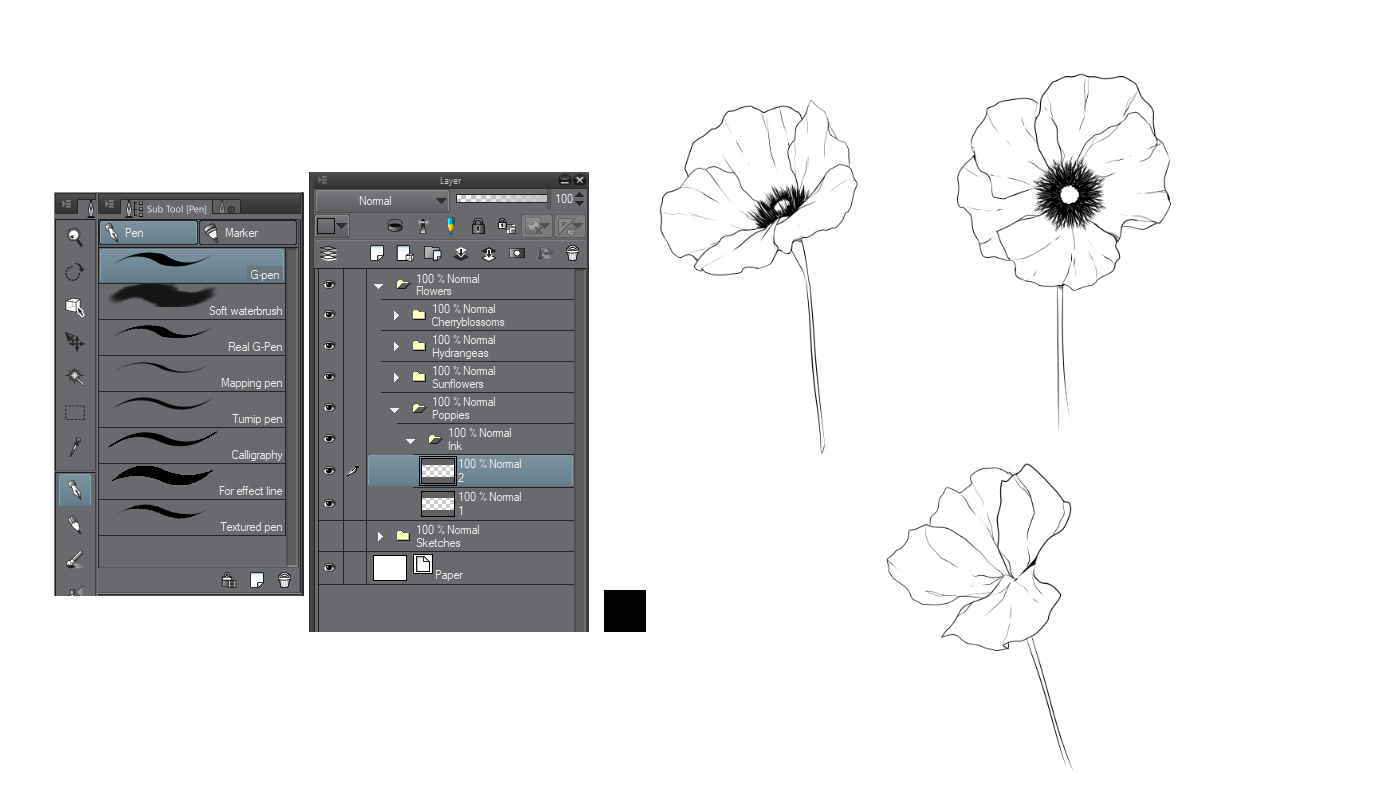1391x800 pixels.
Task: Collapse the Poppies folder
Action: 394,410
